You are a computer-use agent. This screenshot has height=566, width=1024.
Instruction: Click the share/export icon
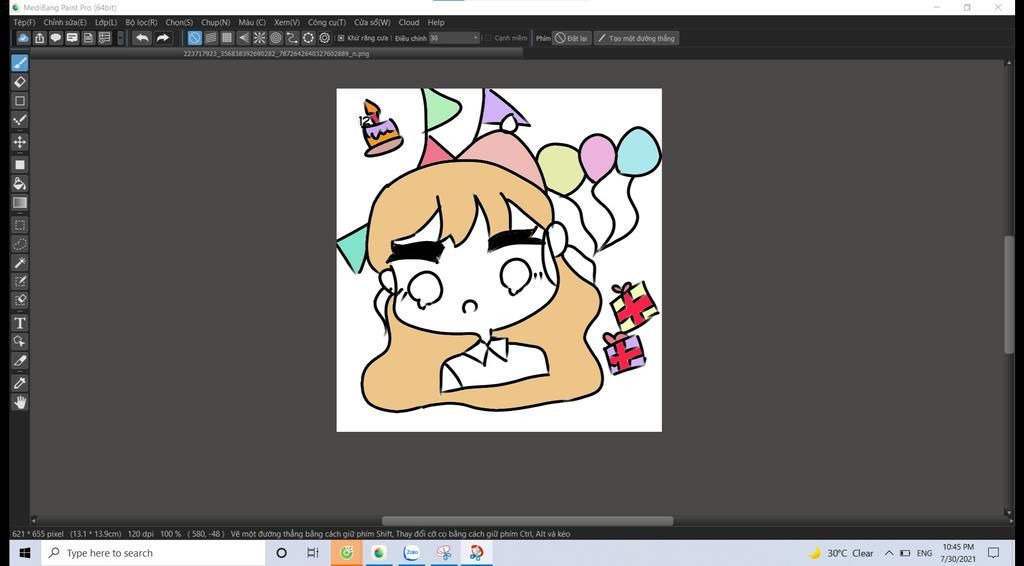coord(39,38)
